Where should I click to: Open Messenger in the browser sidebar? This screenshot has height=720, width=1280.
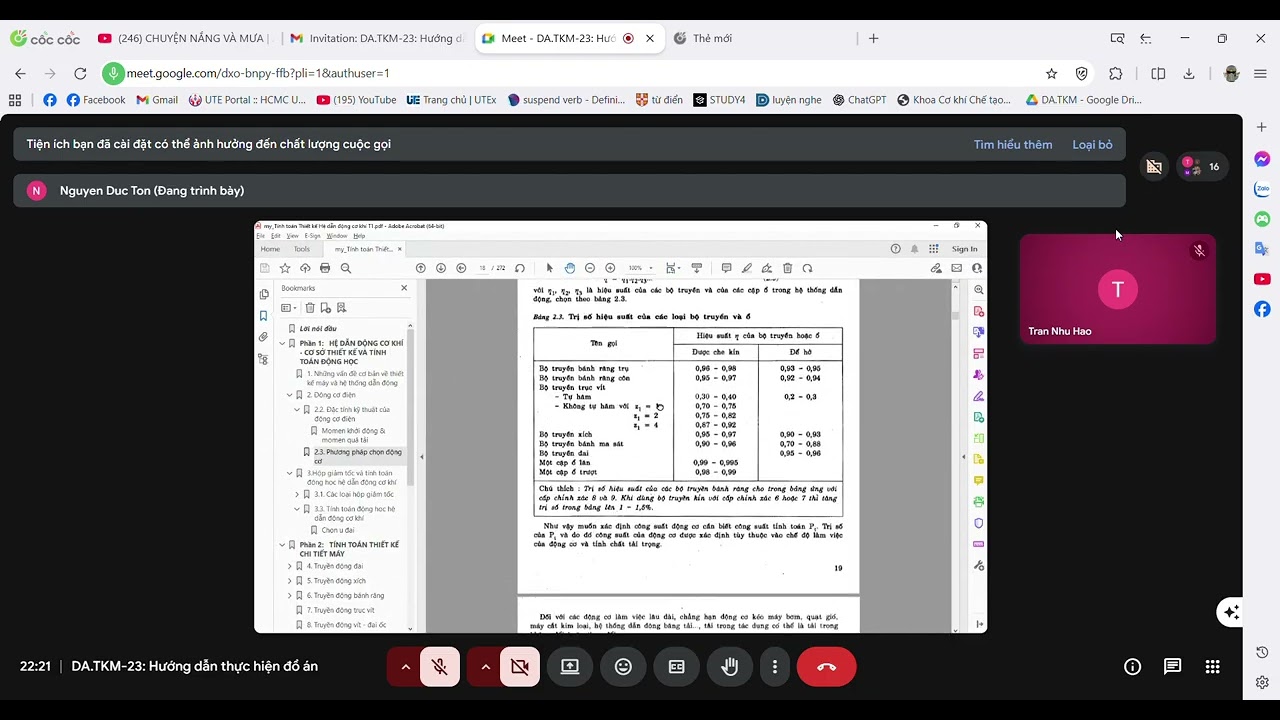click(x=1262, y=159)
